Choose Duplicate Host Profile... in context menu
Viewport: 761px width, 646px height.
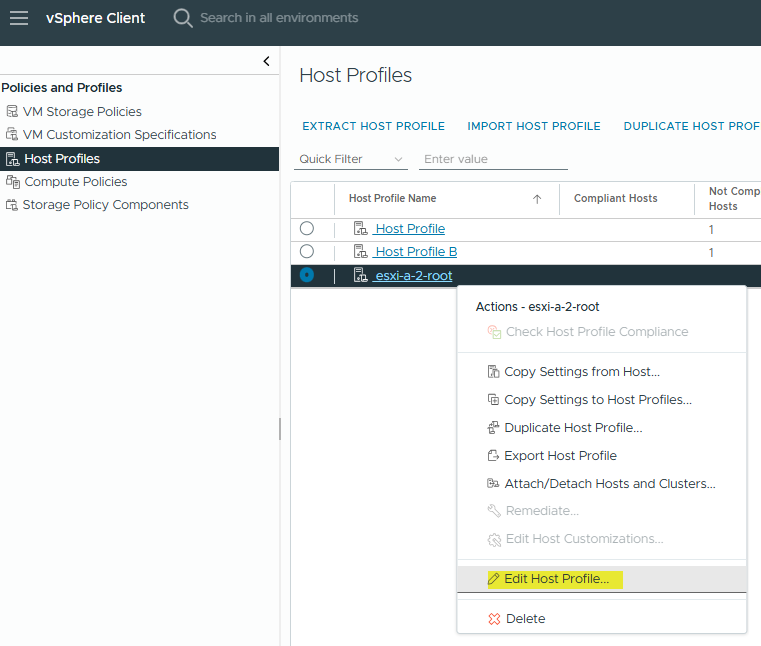602,428
